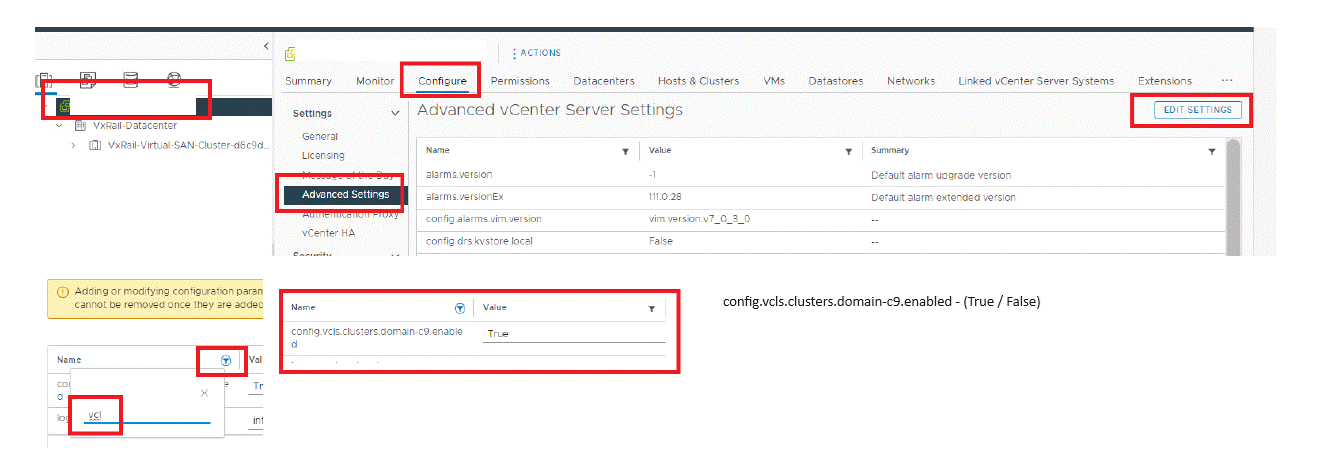Image resolution: width=1332 pixels, height=456 pixels.
Task: Click the Value column filter in settings table
Action: click(849, 151)
